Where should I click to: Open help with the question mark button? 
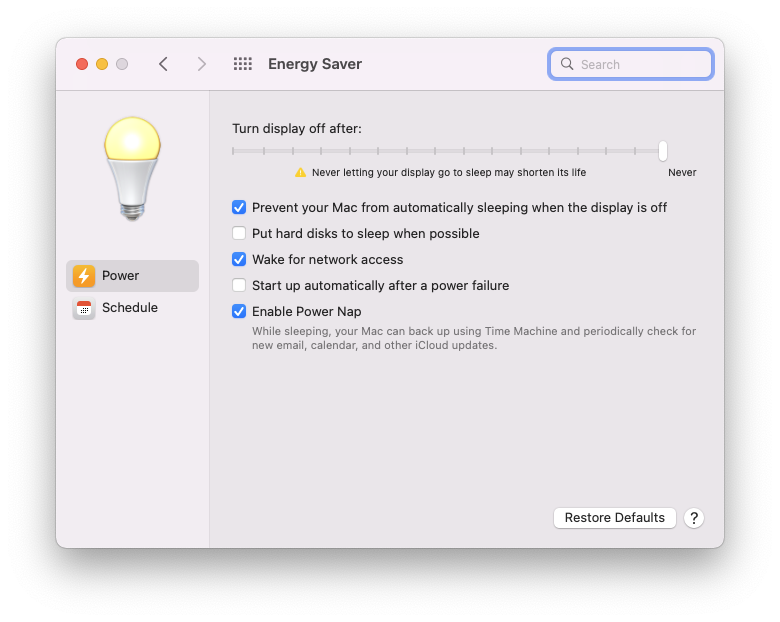coord(694,518)
